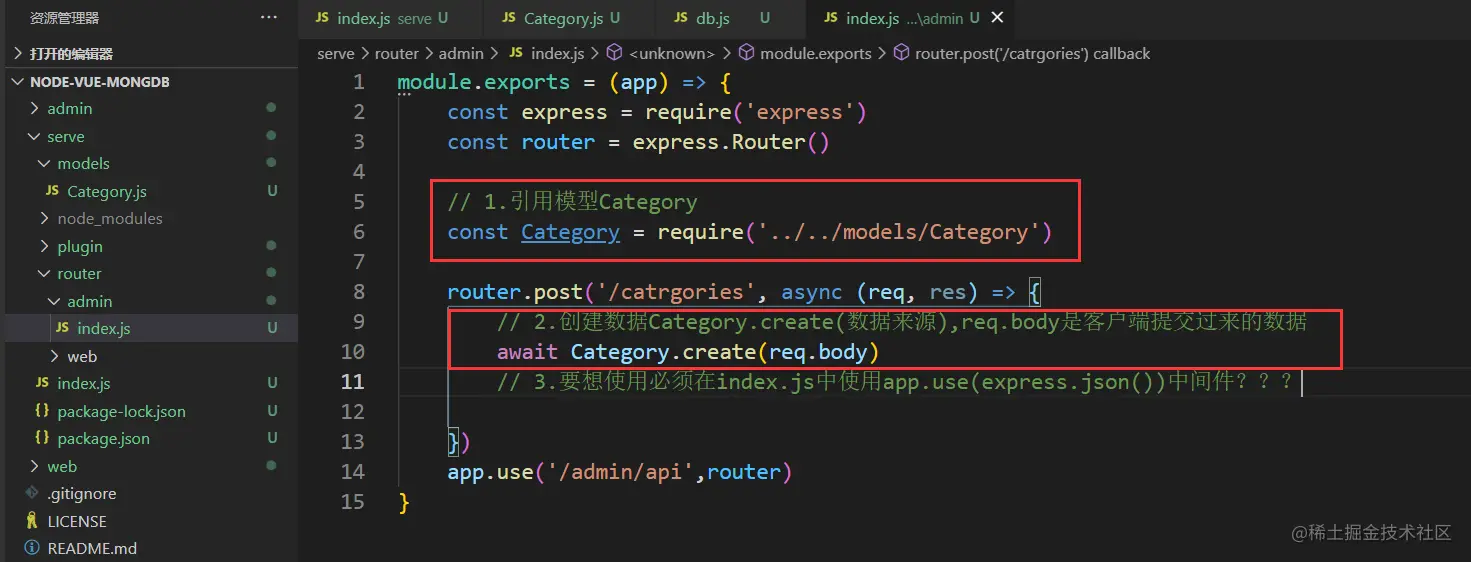Click line number 8 in the gutter
The image size is (1471, 562).
pos(359,292)
